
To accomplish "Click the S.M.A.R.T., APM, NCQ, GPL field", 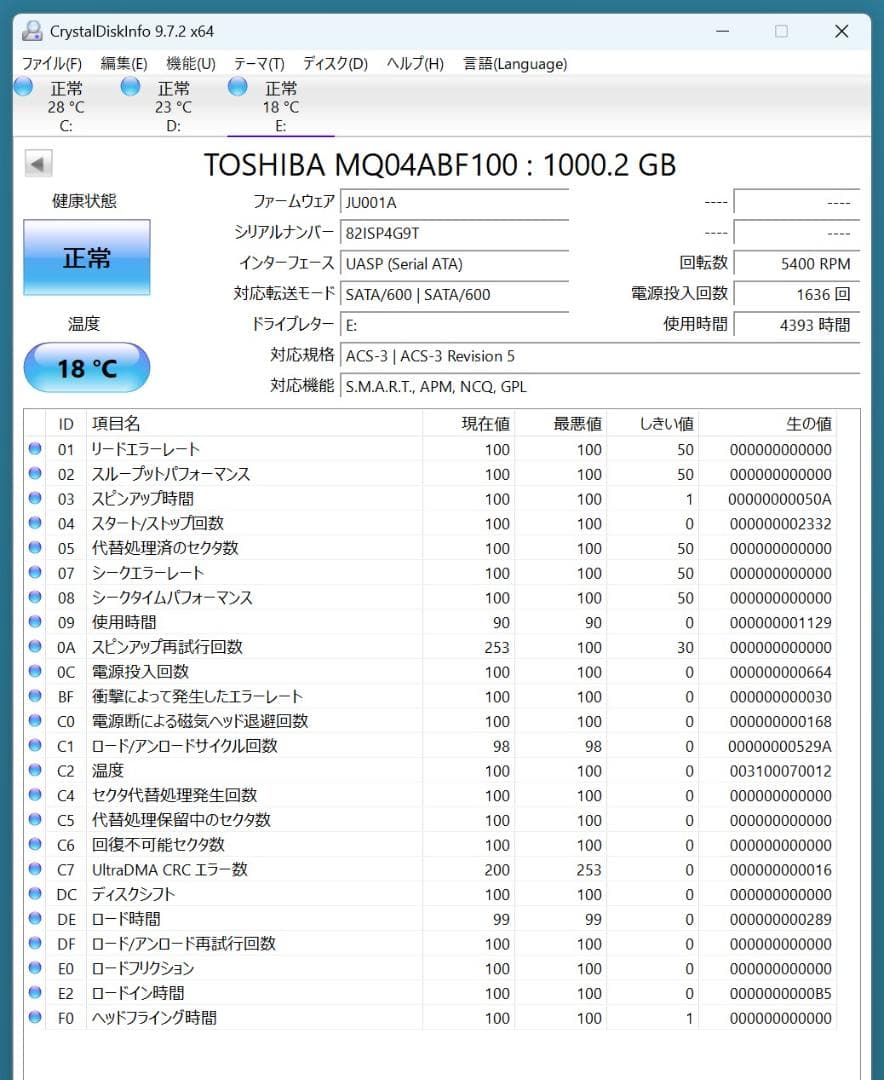I will 600,386.
